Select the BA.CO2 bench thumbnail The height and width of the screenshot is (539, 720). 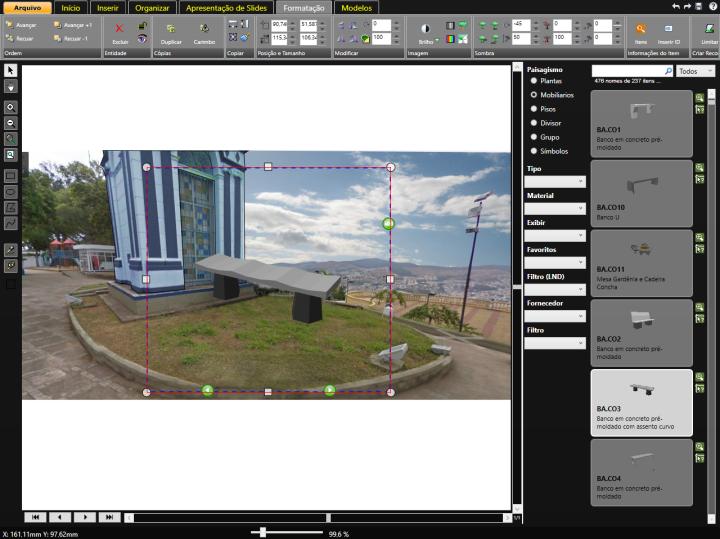coord(641,333)
